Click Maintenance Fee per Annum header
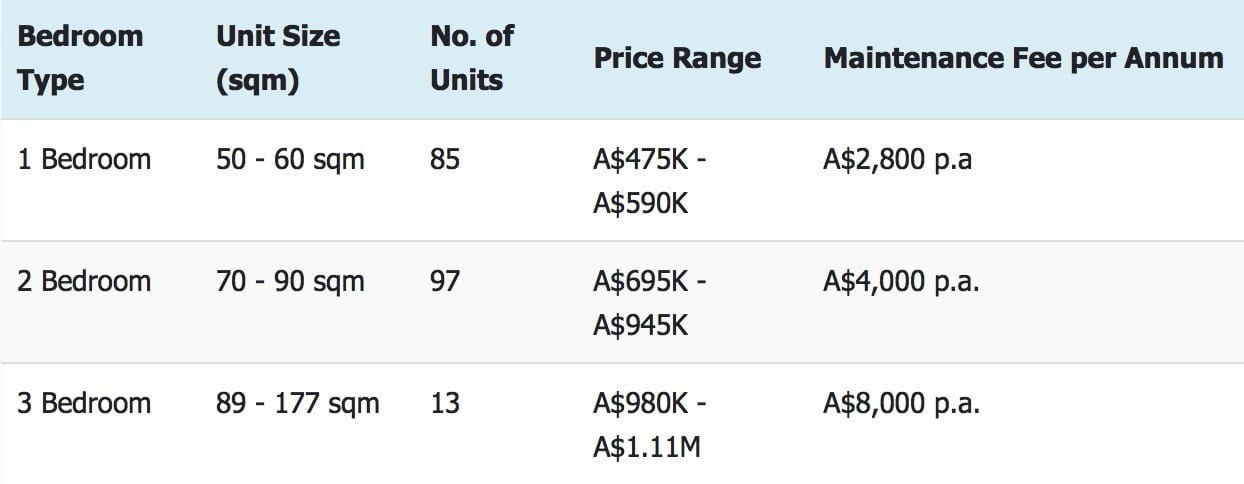The height and width of the screenshot is (484, 1244). (x=1023, y=58)
